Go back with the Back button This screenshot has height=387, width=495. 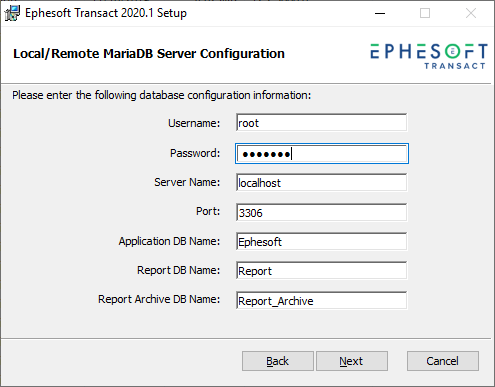(278, 361)
